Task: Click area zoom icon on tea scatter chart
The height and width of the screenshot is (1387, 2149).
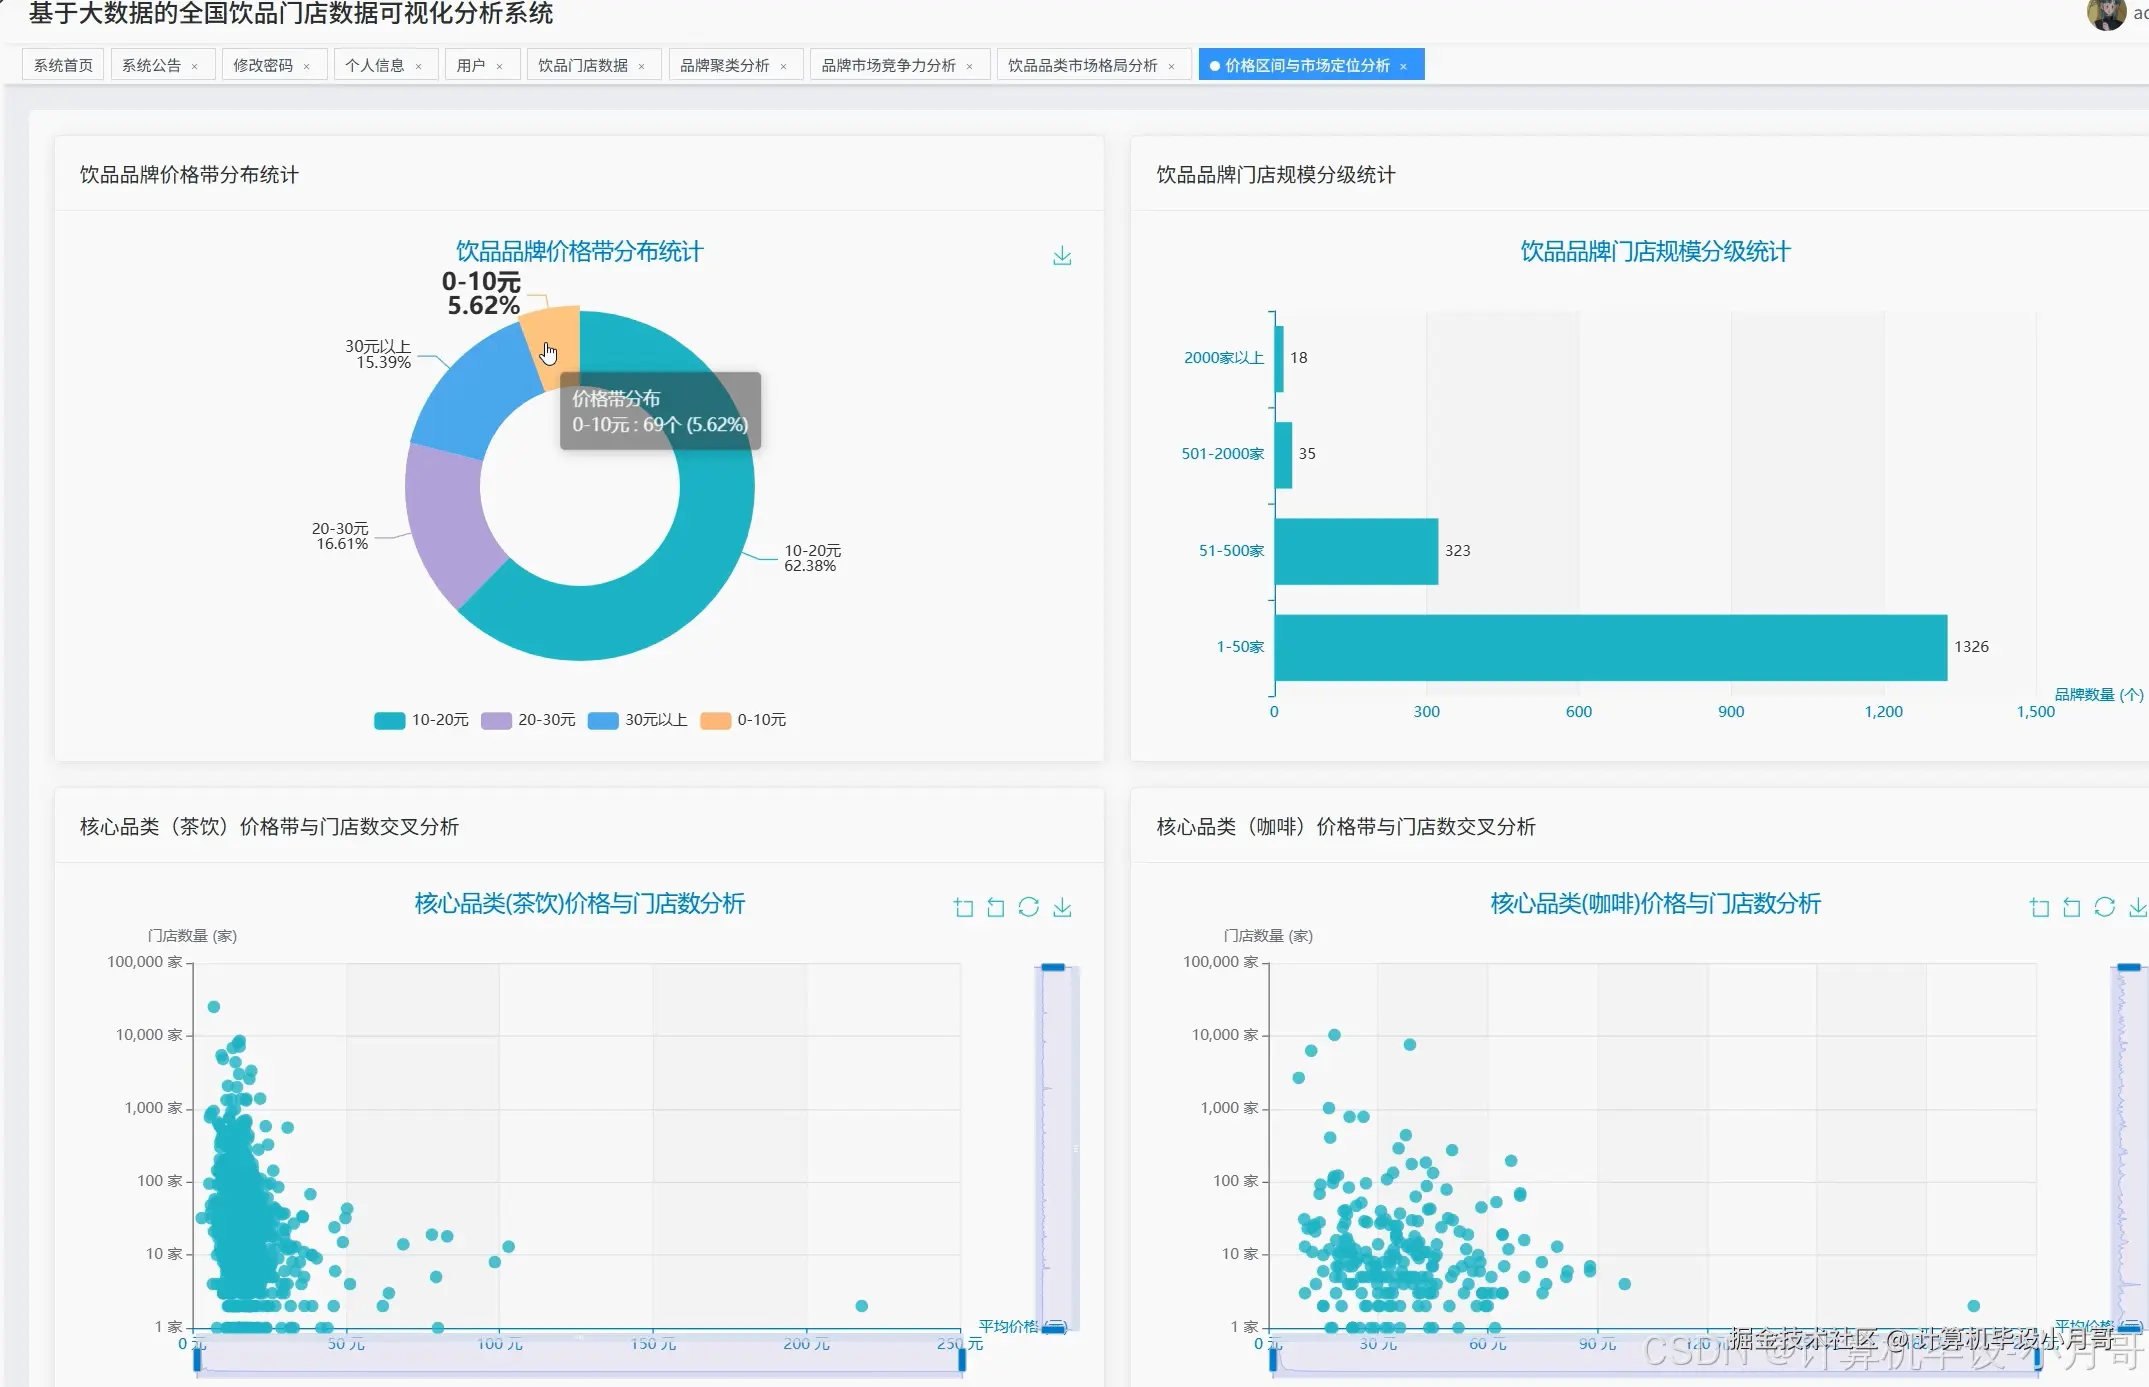Action: [x=963, y=907]
